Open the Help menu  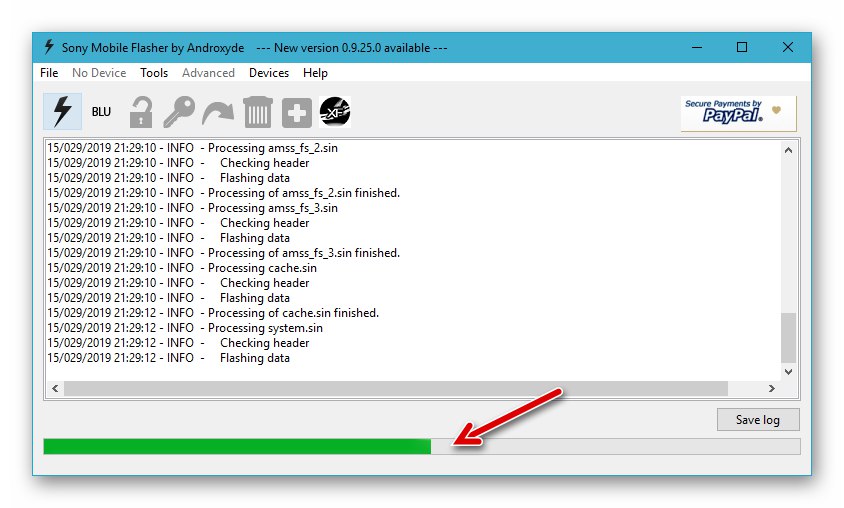tap(315, 73)
